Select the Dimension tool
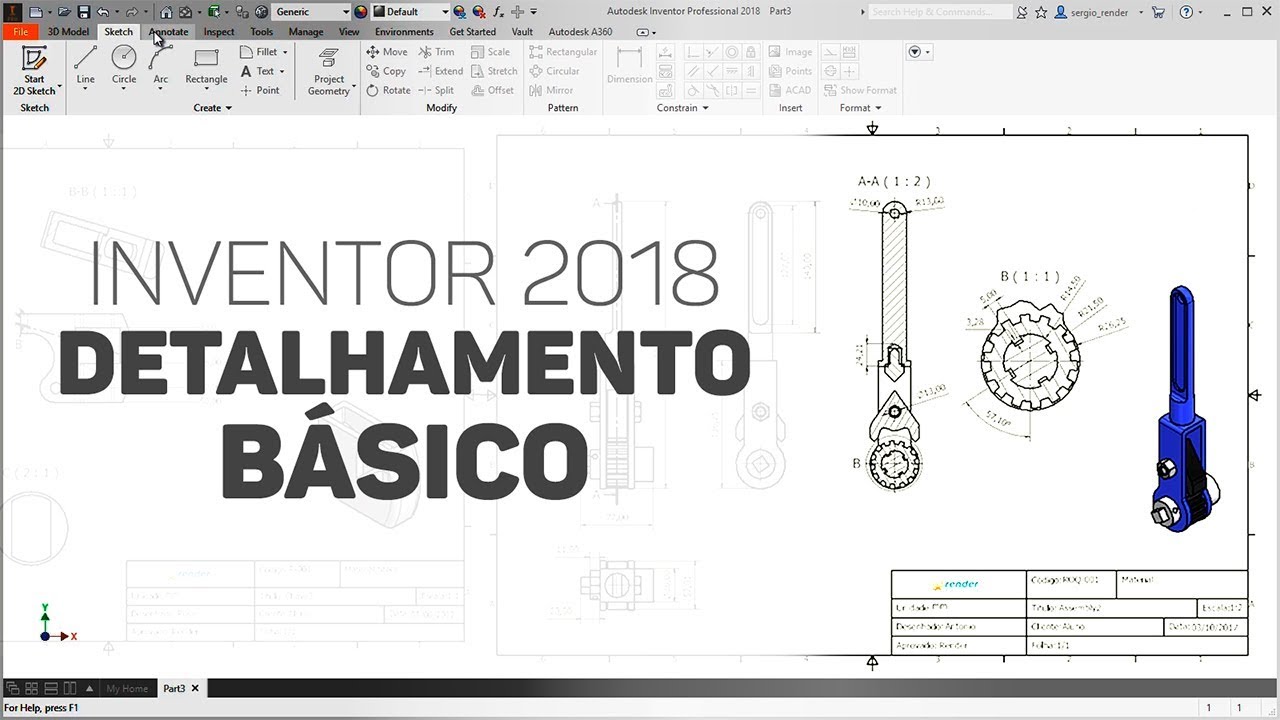This screenshot has height=720, width=1280. click(x=630, y=66)
